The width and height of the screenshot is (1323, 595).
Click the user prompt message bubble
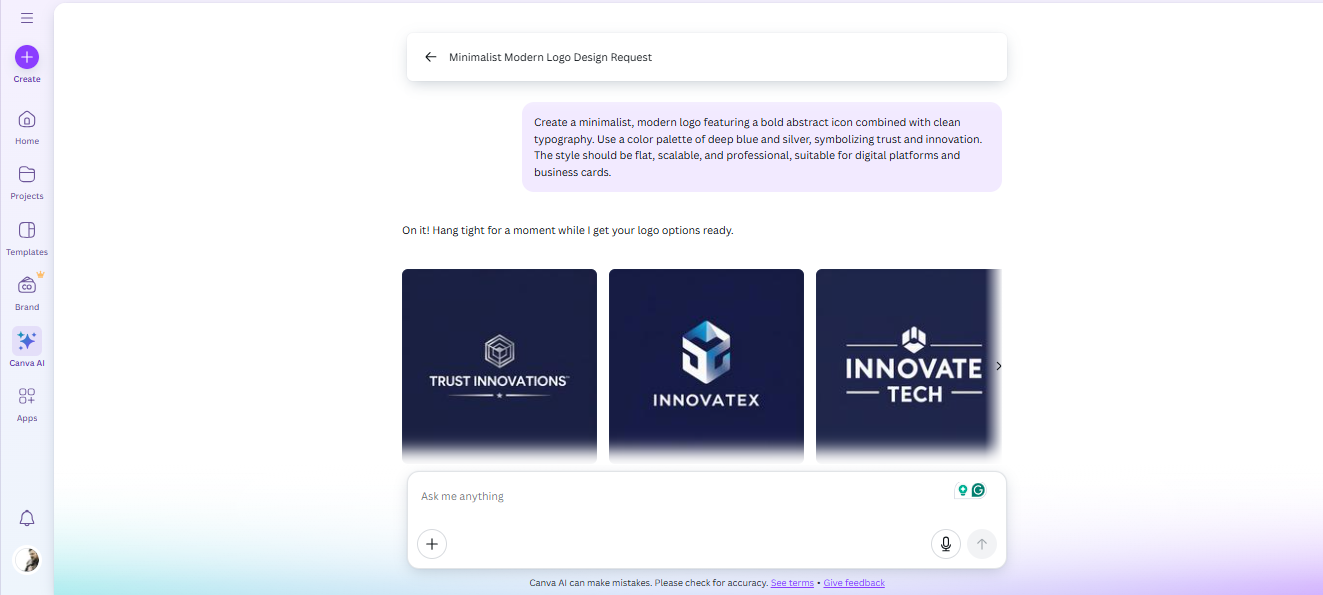pos(762,147)
